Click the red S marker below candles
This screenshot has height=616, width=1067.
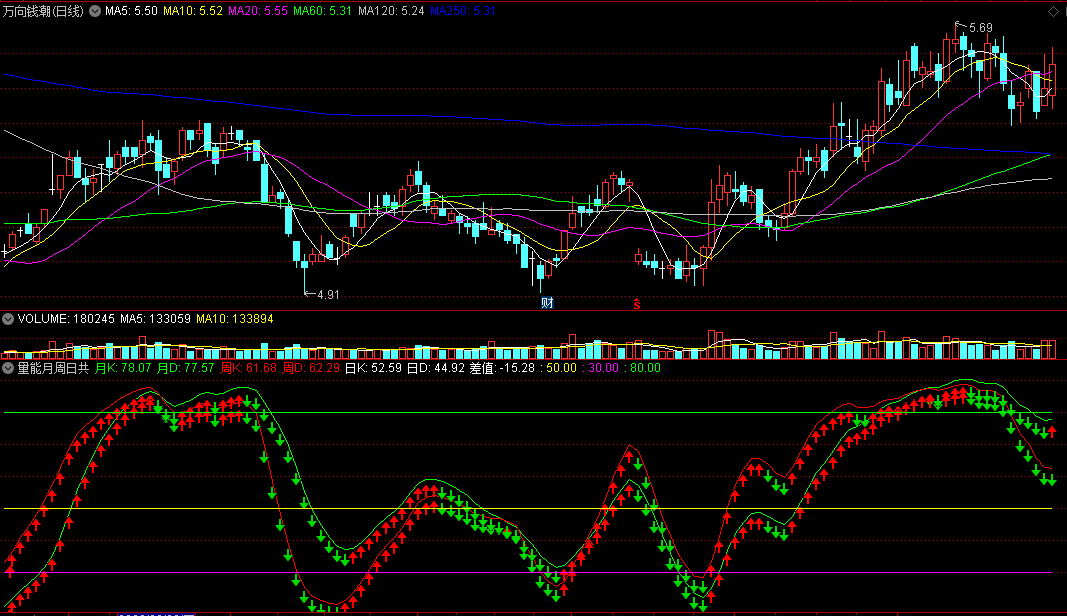coord(637,304)
